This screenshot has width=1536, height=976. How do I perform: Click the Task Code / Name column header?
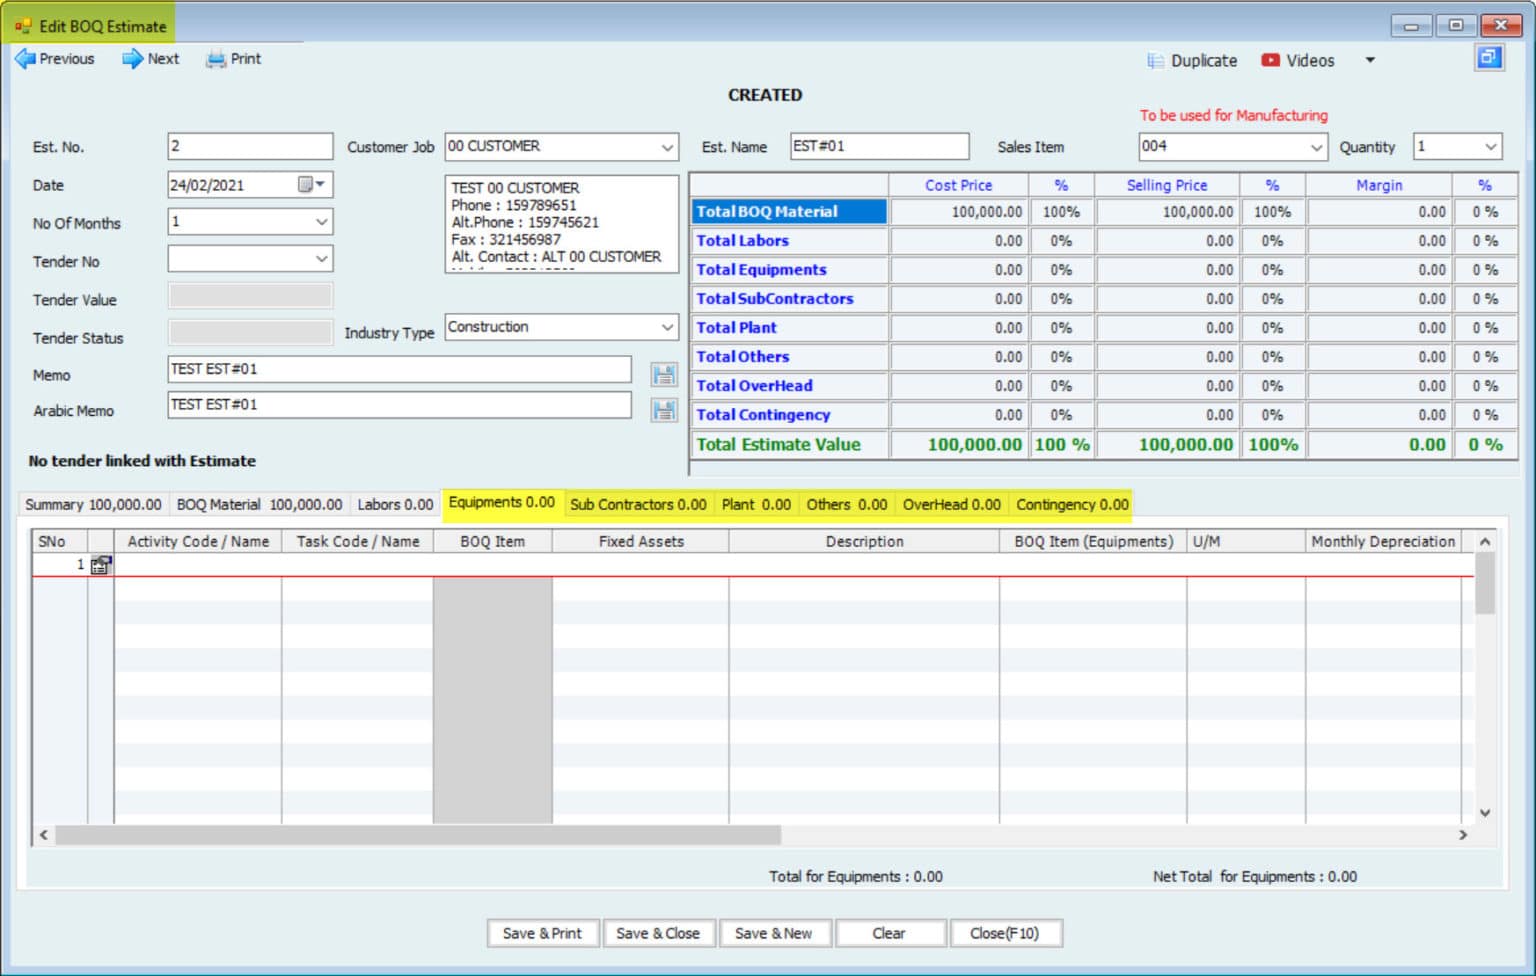[357, 541]
